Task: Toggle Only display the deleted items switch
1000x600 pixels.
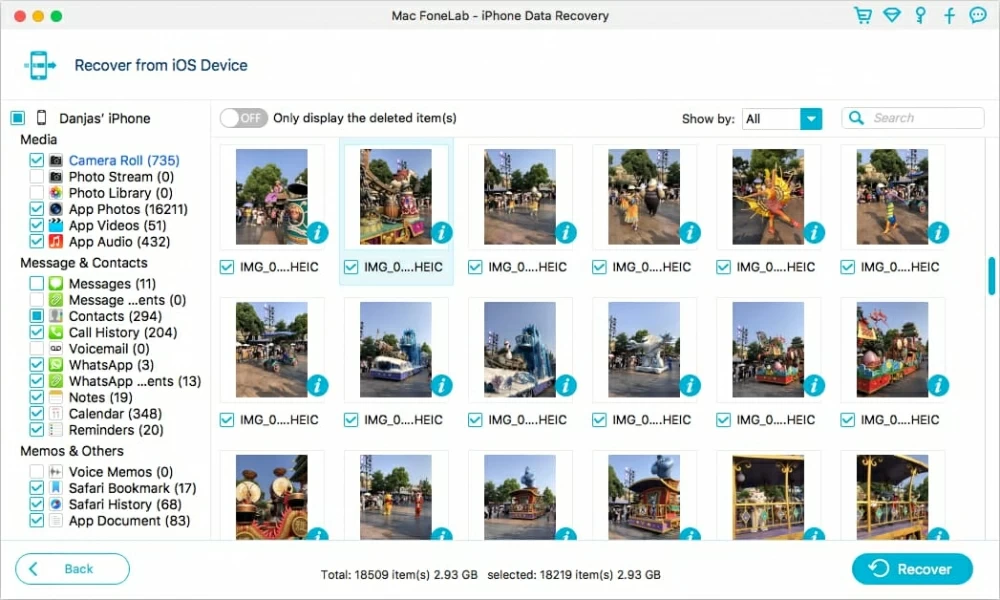Action: click(x=243, y=118)
